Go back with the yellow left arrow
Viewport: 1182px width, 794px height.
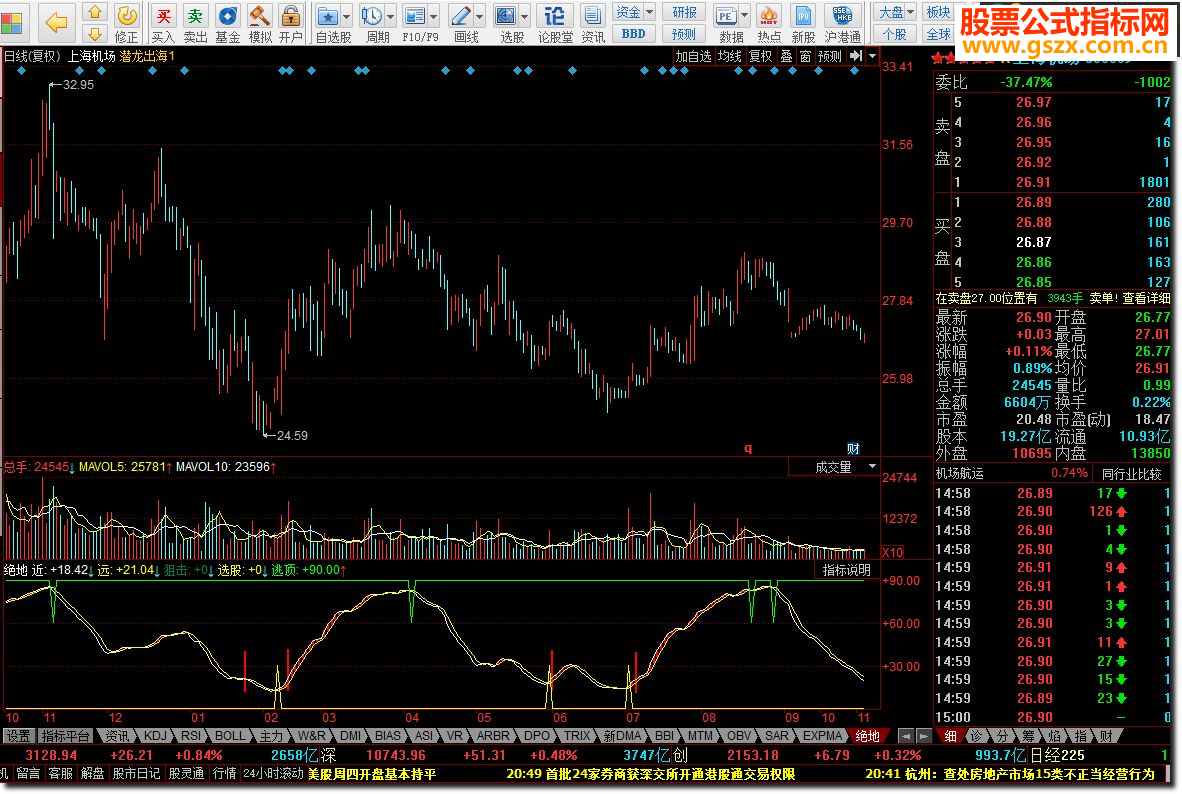(x=57, y=22)
